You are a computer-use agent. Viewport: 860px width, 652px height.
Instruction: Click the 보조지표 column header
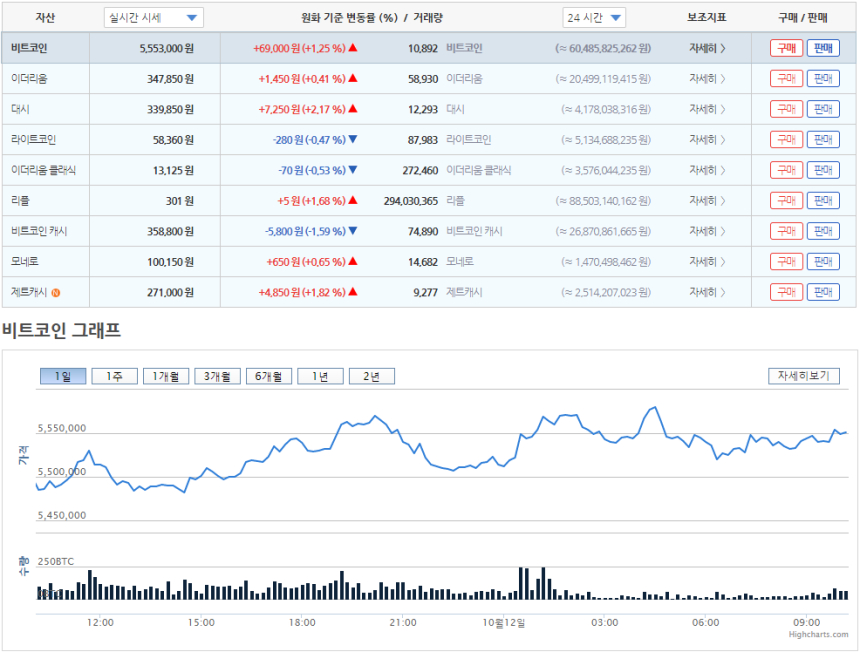point(706,18)
